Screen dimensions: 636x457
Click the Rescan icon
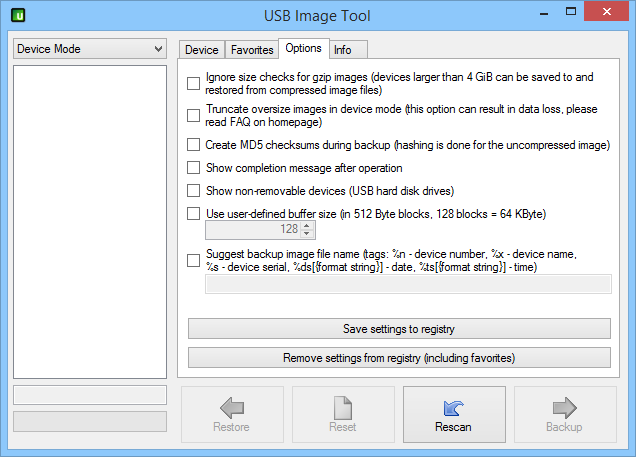click(454, 408)
